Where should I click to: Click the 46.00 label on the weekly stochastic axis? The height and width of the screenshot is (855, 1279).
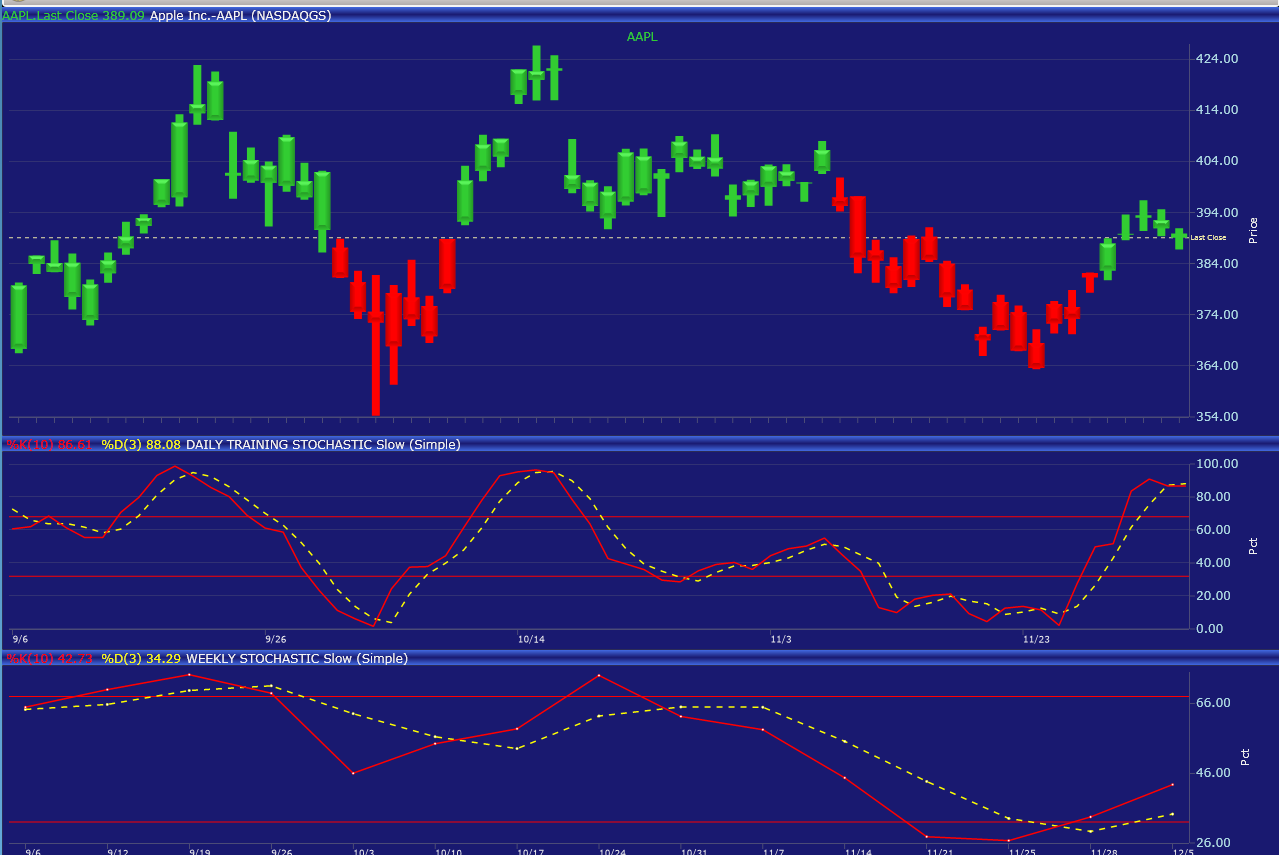tap(1213, 772)
